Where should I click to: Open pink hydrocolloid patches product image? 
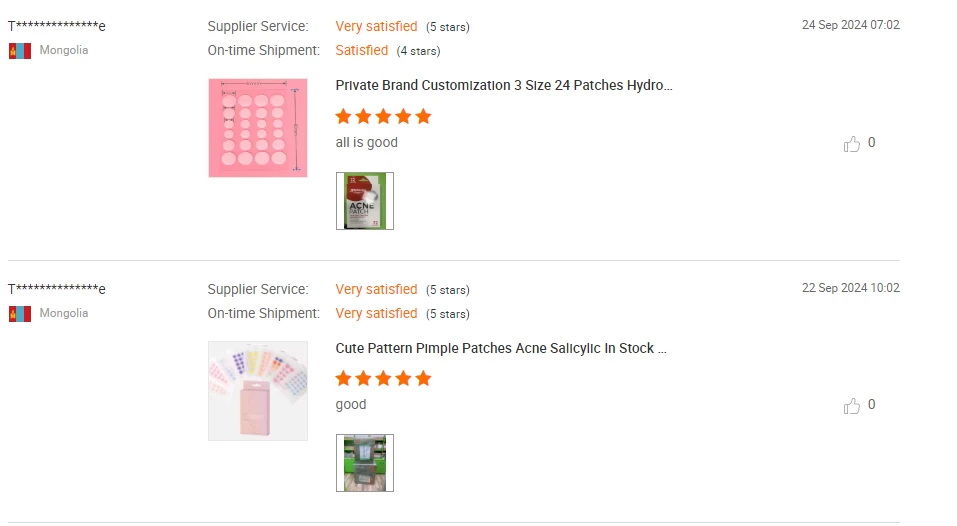click(x=258, y=128)
